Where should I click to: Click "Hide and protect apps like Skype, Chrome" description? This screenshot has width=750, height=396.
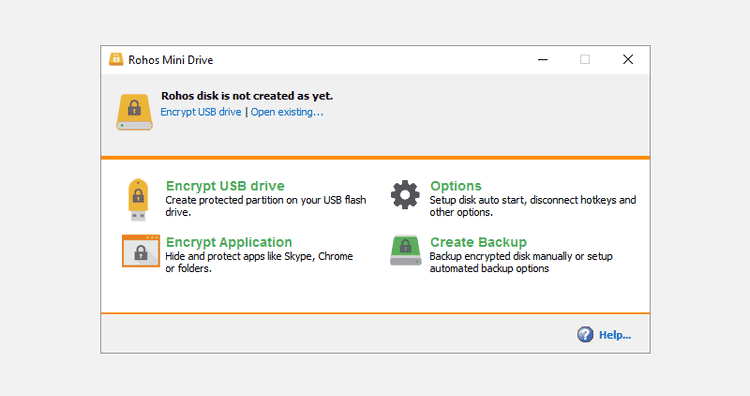(x=259, y=262)
